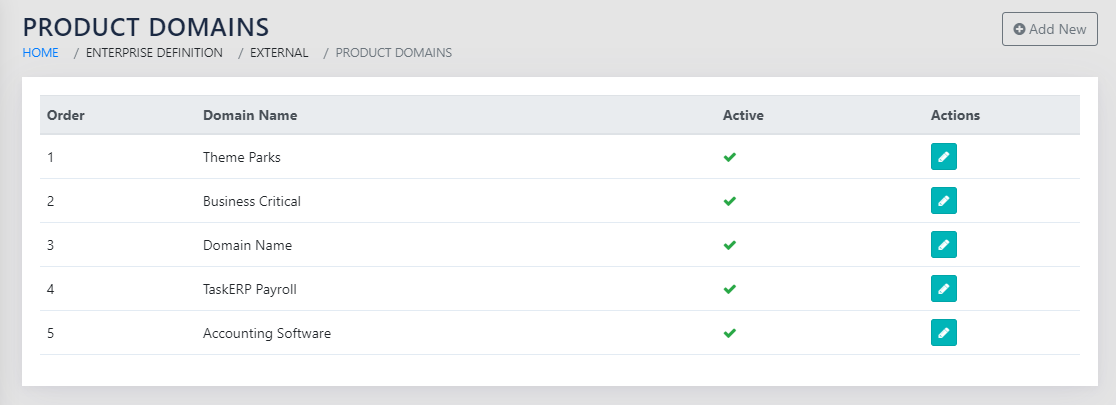Click pencil icon for Business Critical
Screen dimensions: 1116x405
[943, 201]
